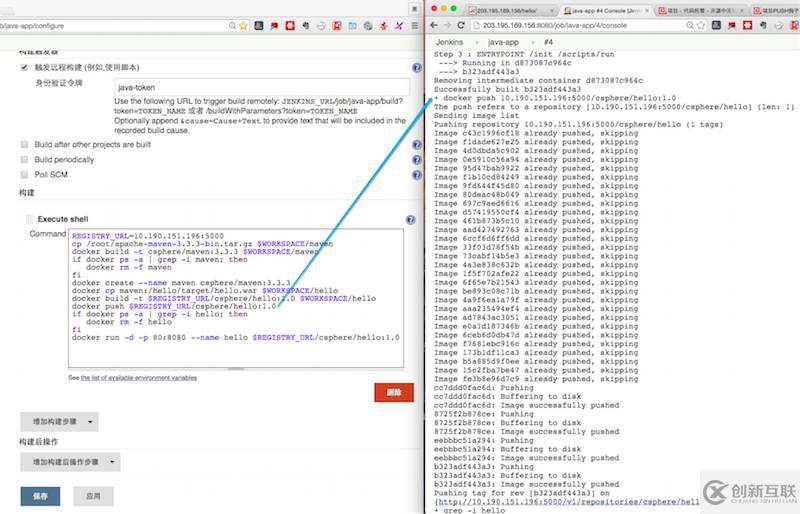Click the 'cc7ddd0fac6d: Image successfully pushed' line
Screen dimensions: 800x514
tap(527, 405)
